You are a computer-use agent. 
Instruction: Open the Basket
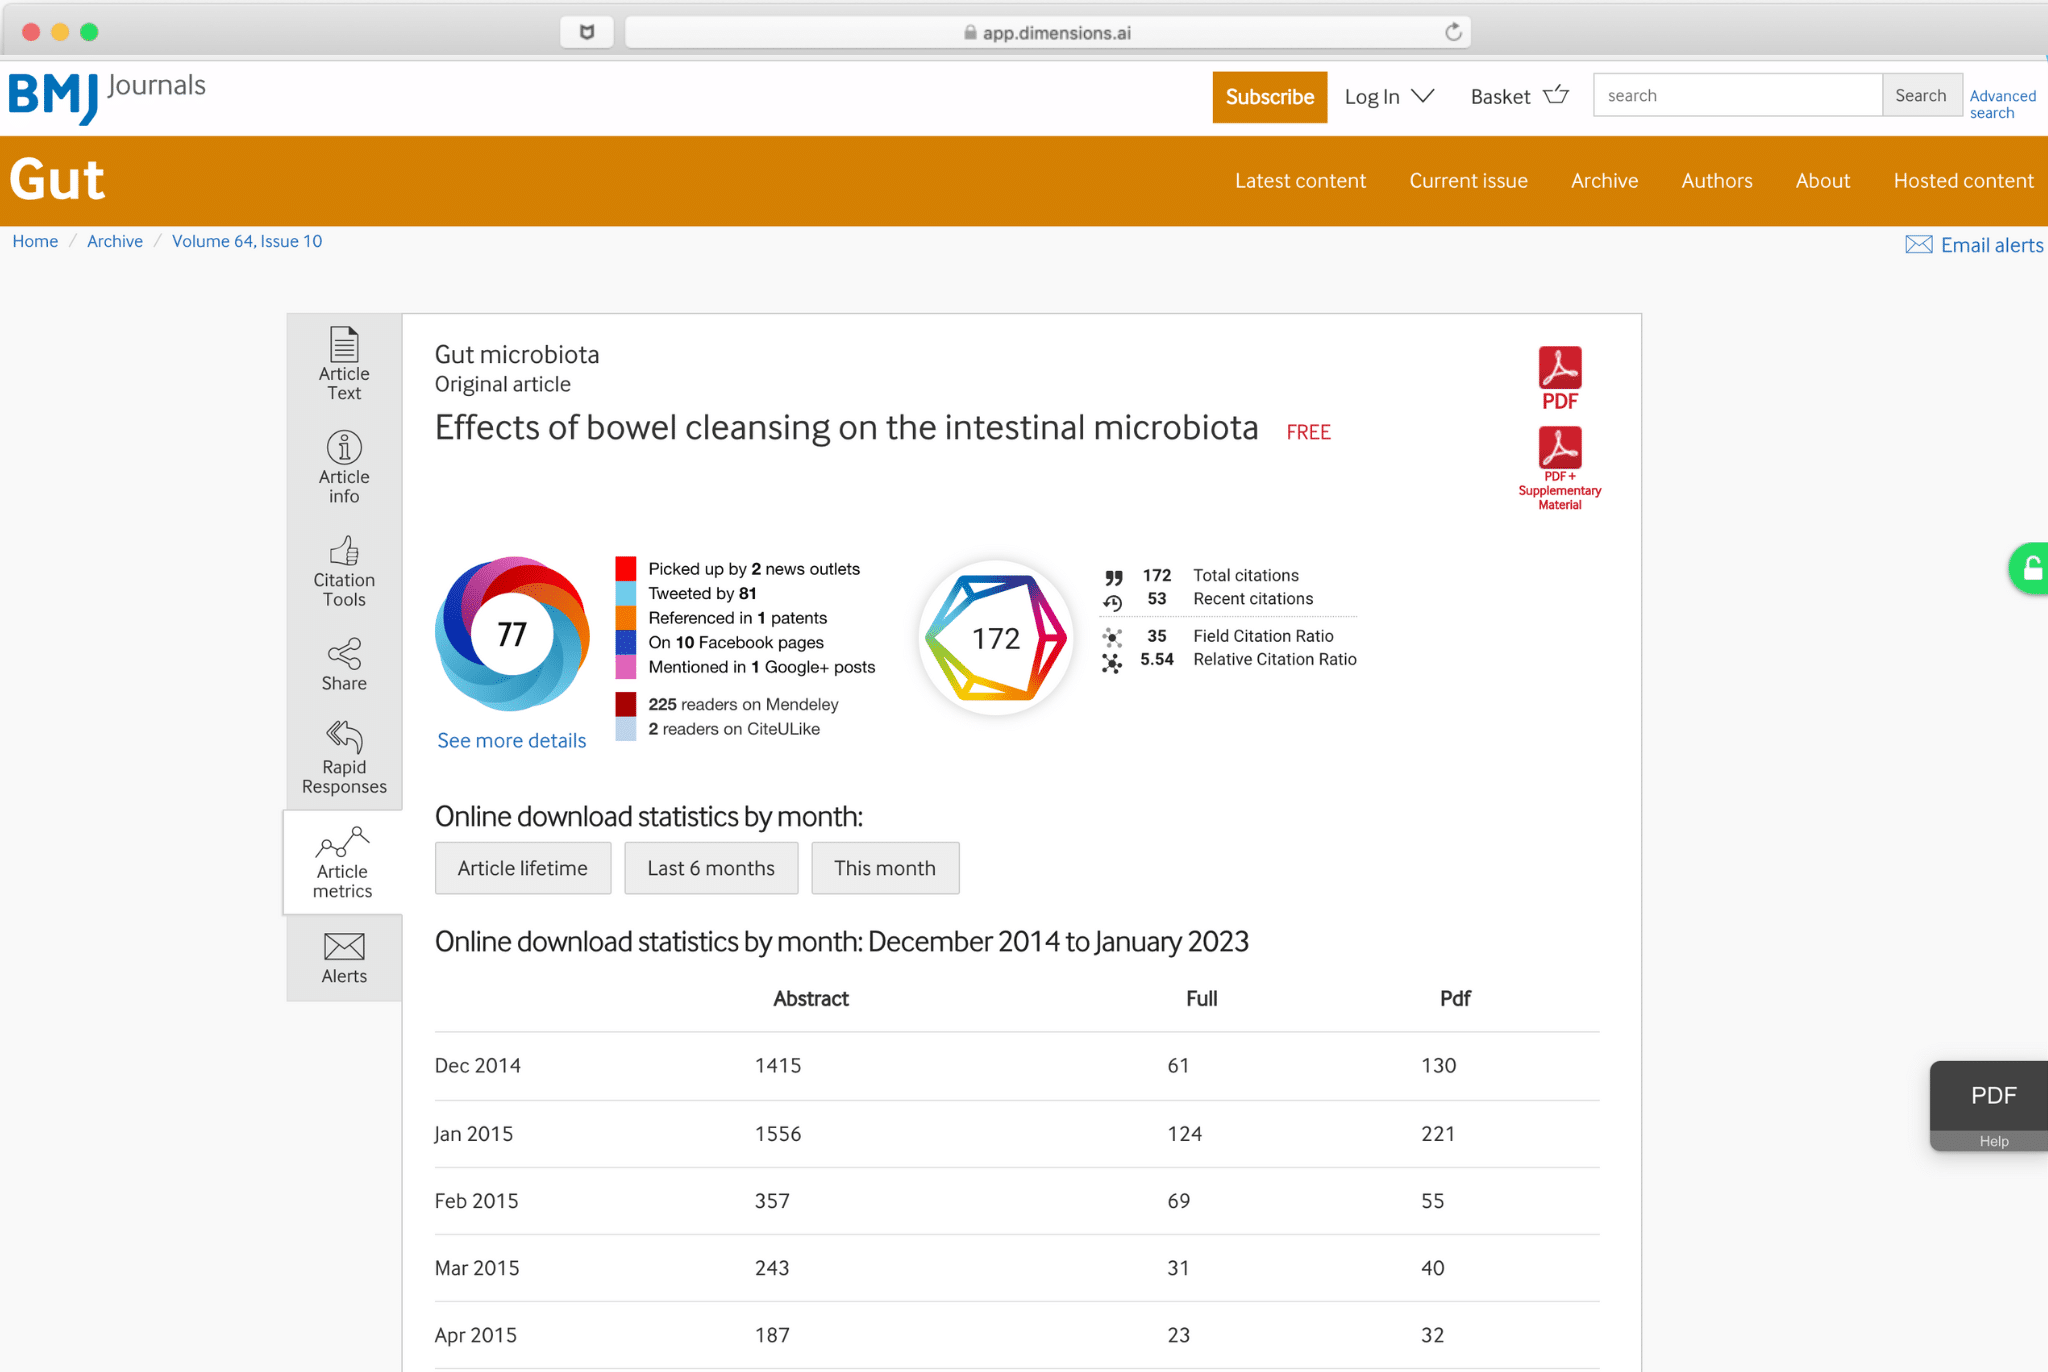tap(1518, 97)
